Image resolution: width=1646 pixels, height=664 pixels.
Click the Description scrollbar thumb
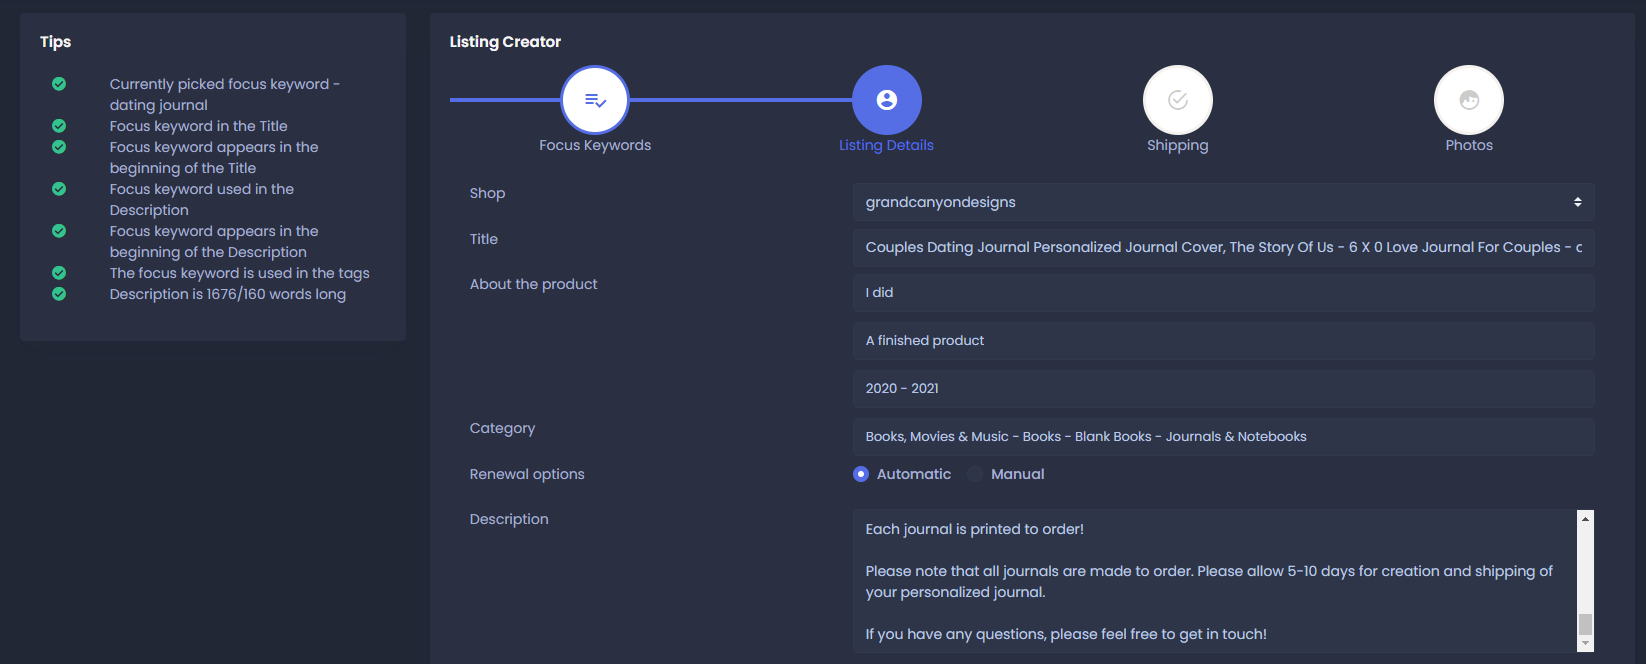1585,624
